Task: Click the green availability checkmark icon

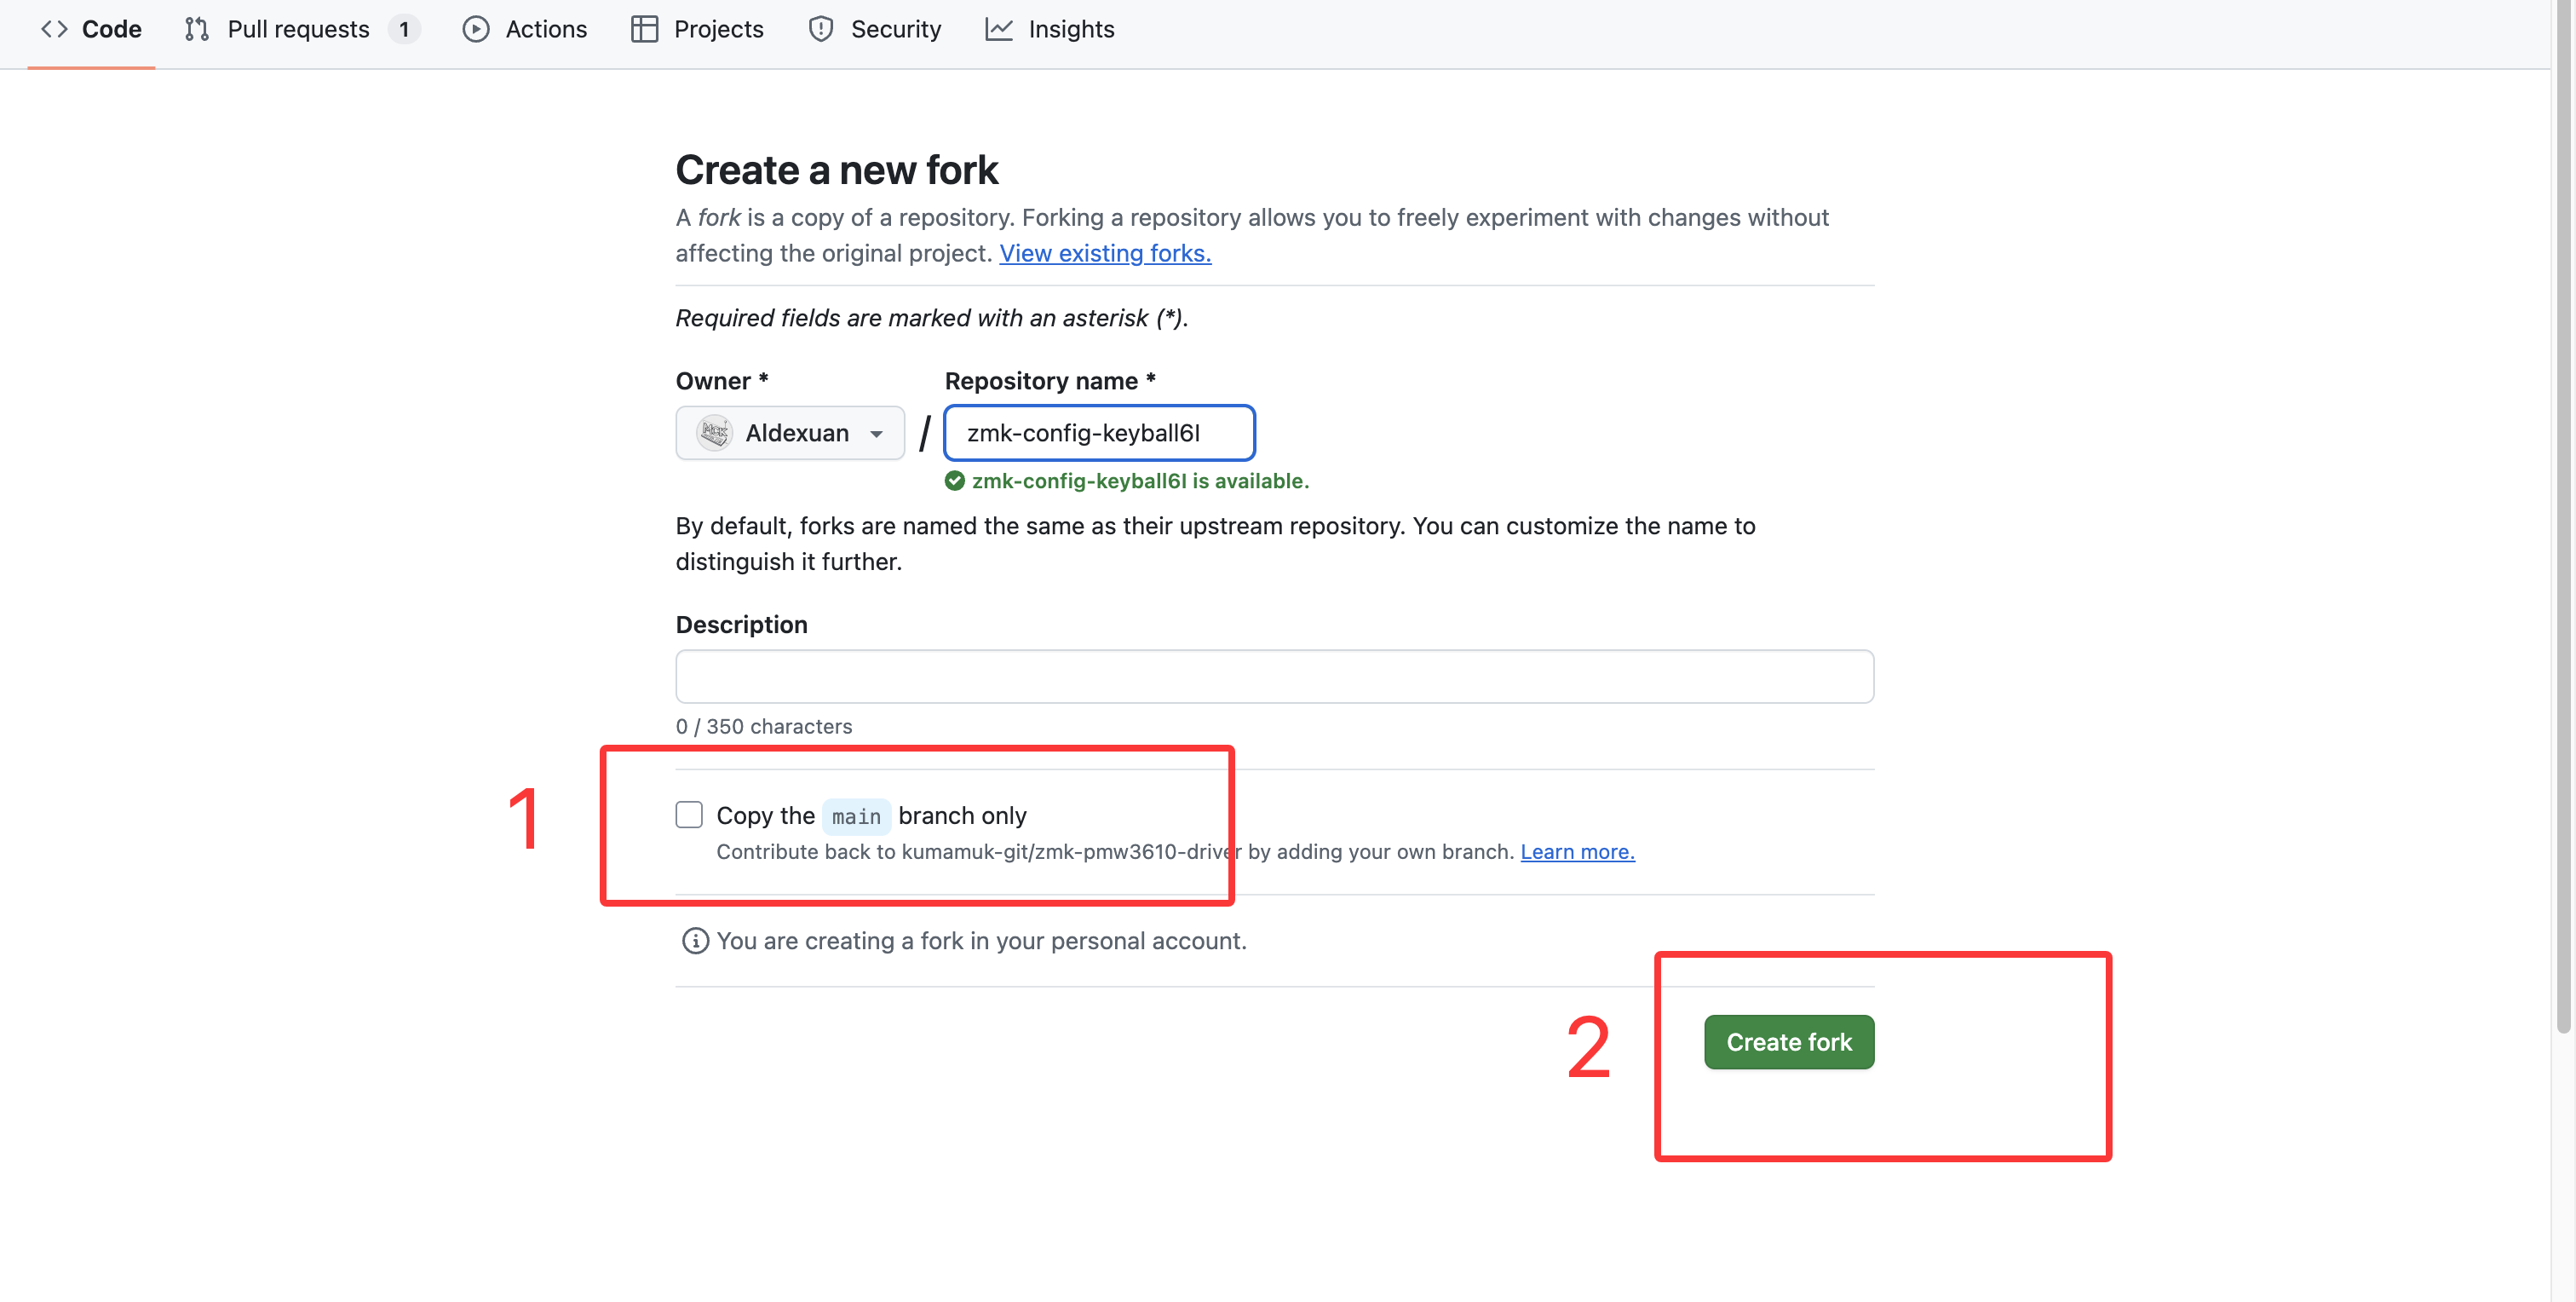Action: click(x=955, y=481)
